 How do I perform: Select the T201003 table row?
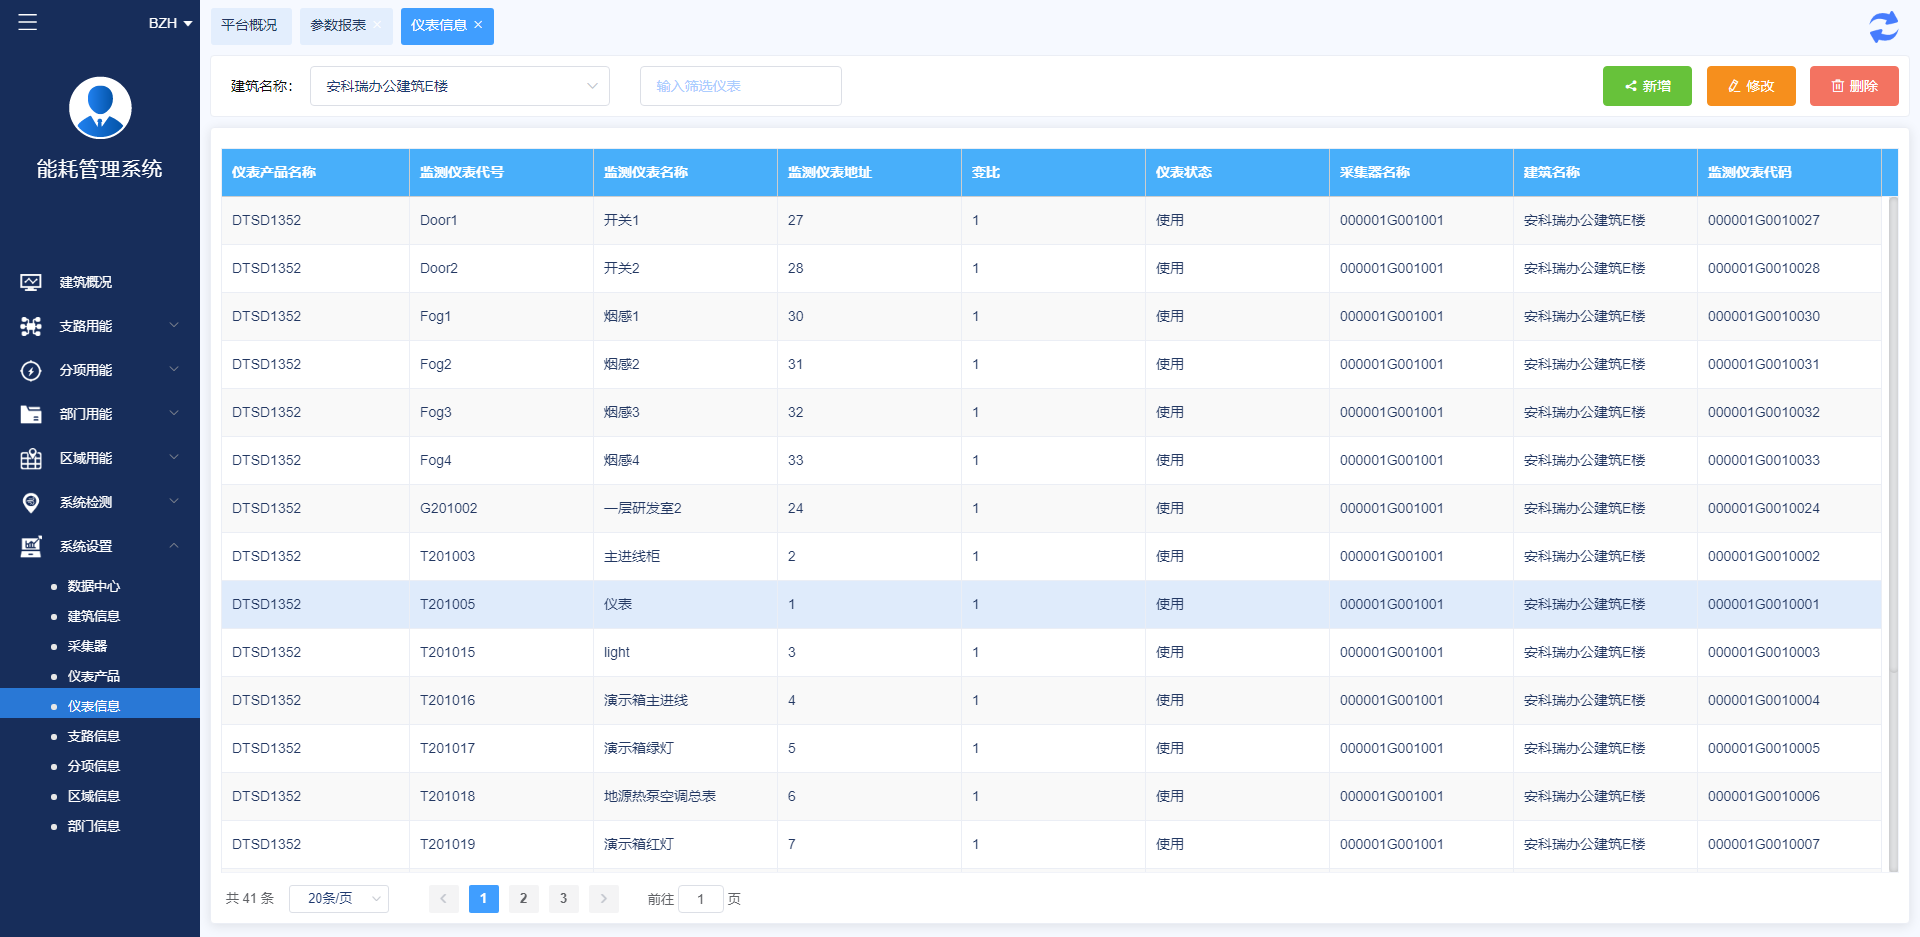[1051, 556]
